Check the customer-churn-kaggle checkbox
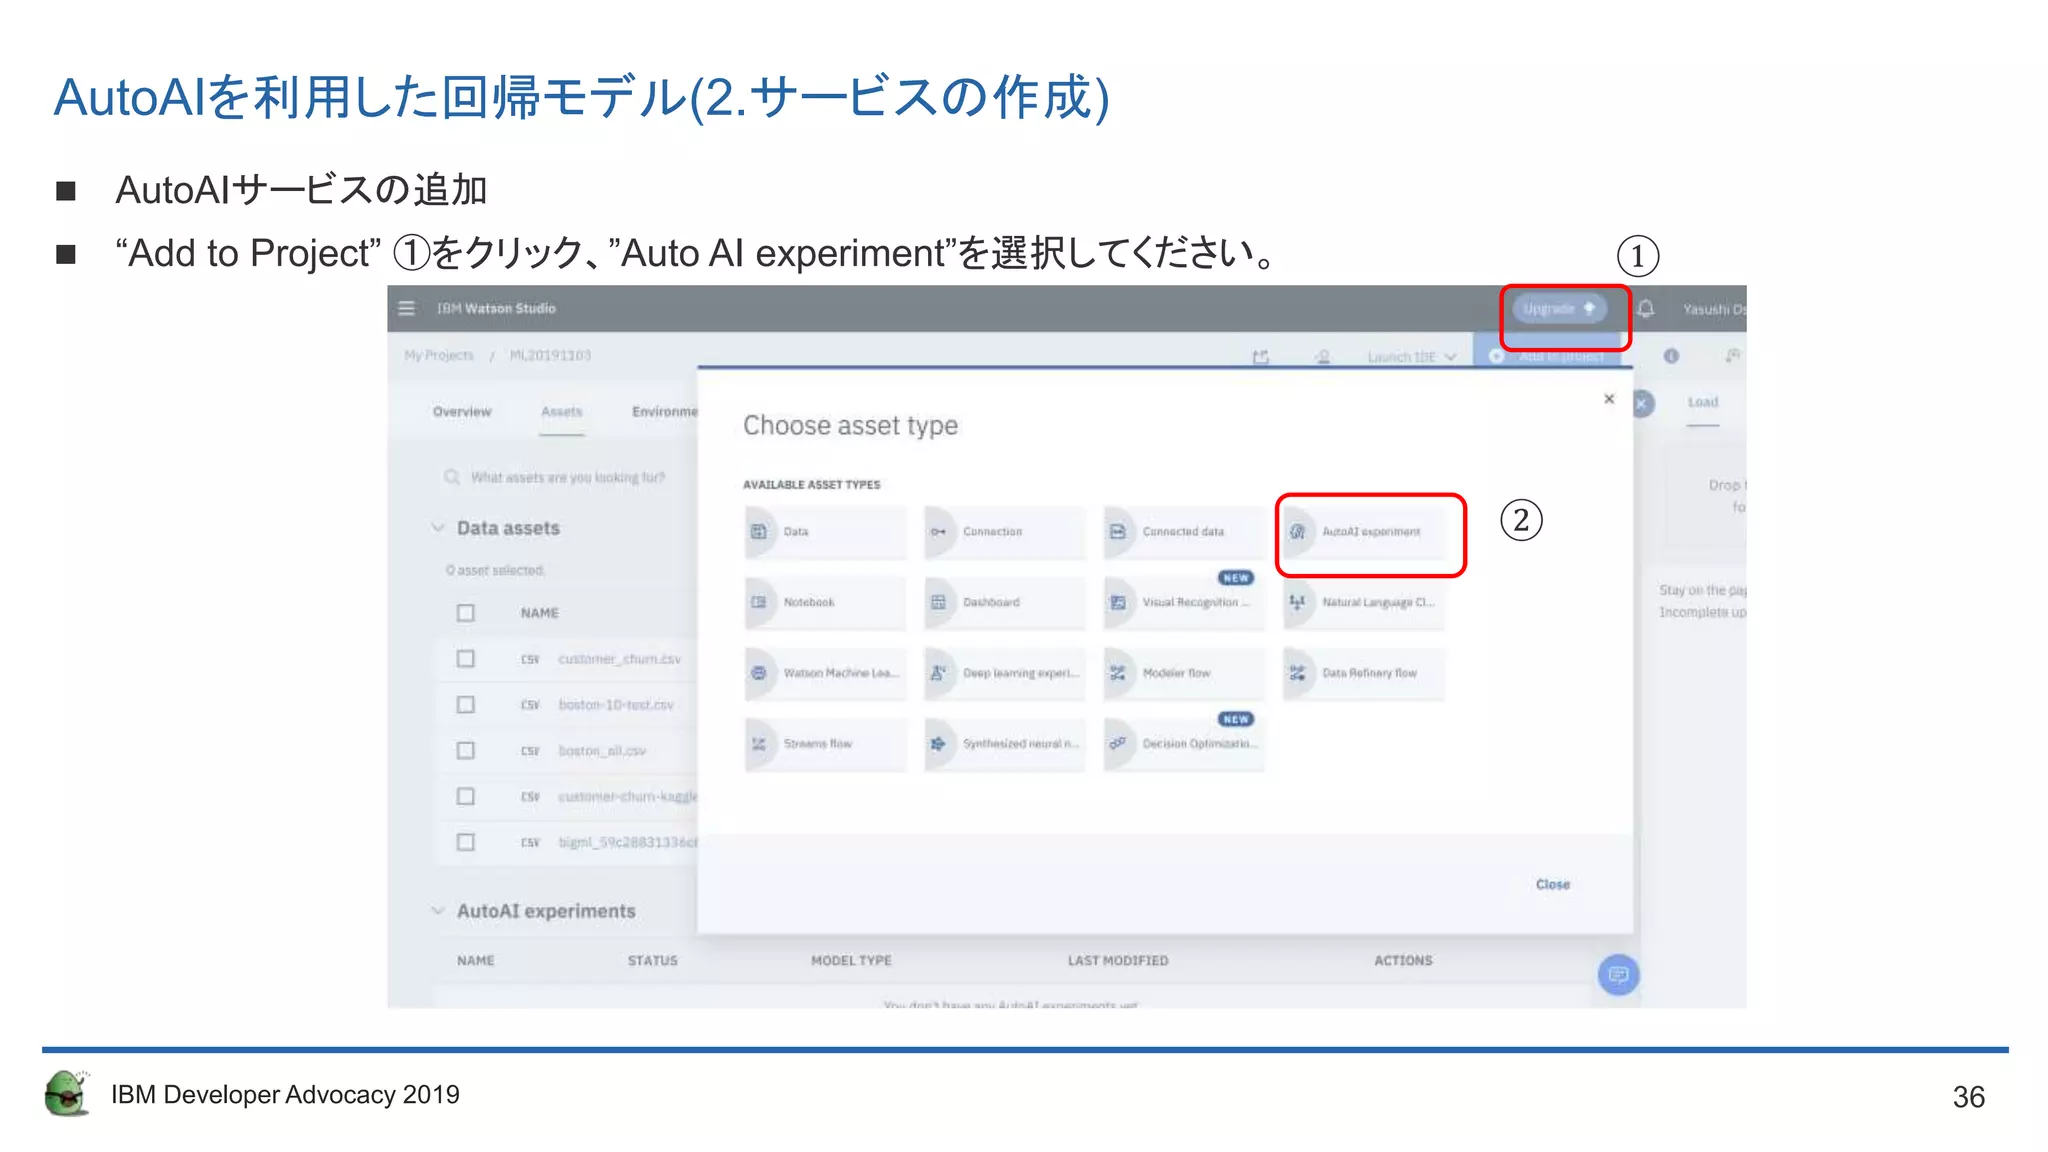 [x=465, y=797]
